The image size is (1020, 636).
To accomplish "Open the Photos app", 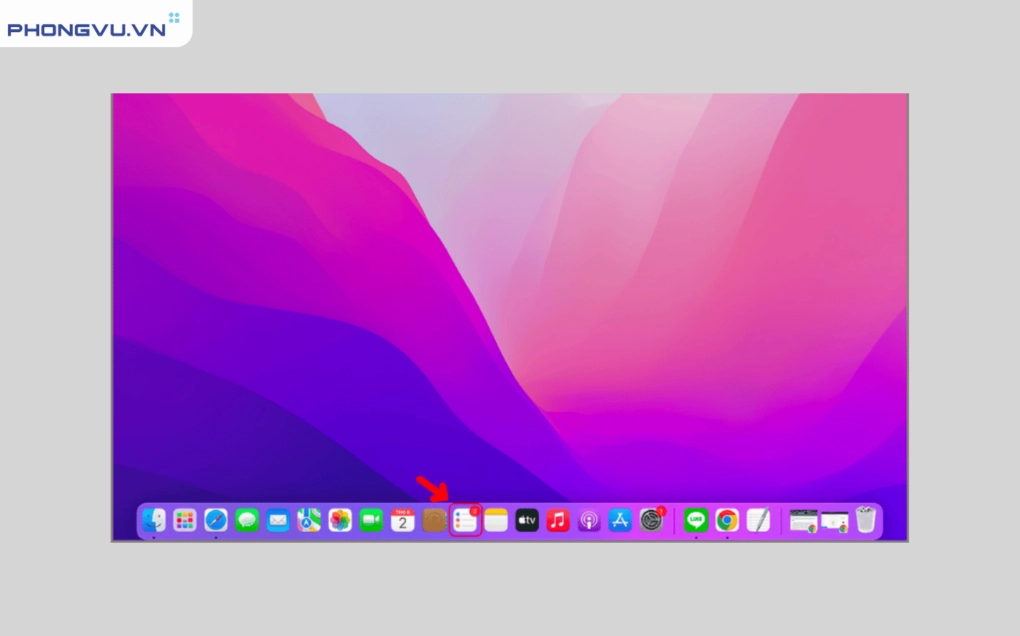I will 340,520.
